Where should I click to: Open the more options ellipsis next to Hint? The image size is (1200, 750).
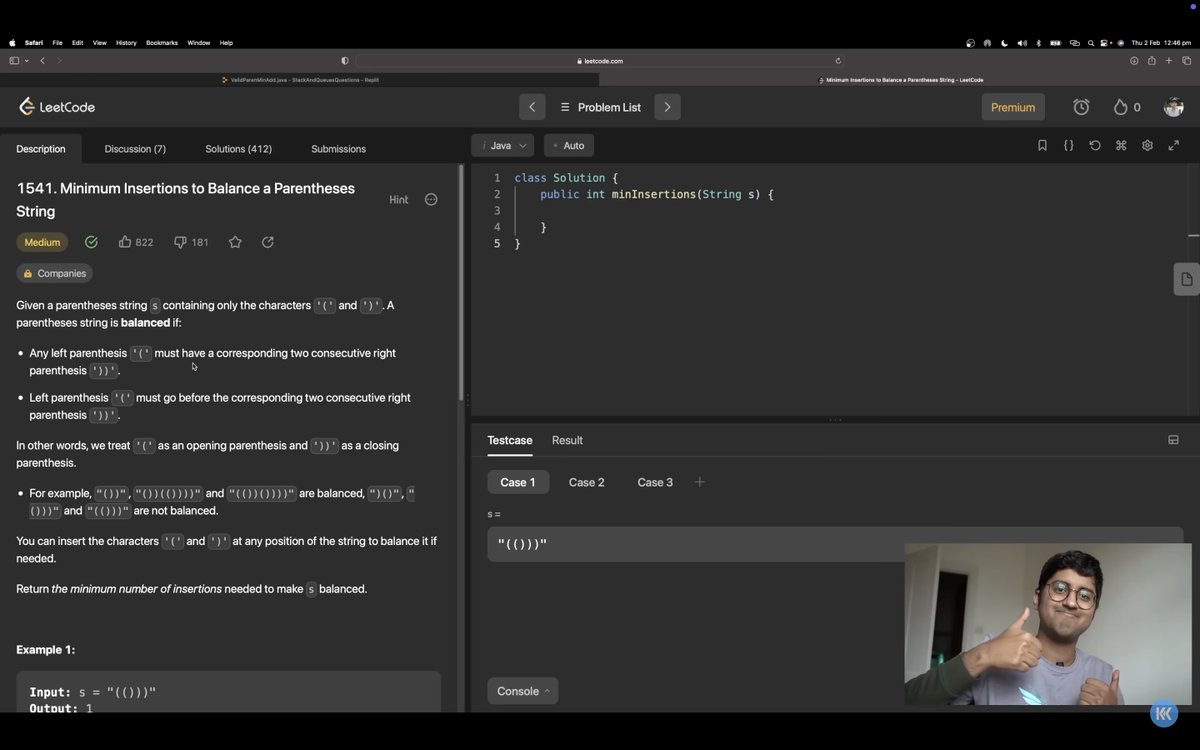tap(431, 199)
